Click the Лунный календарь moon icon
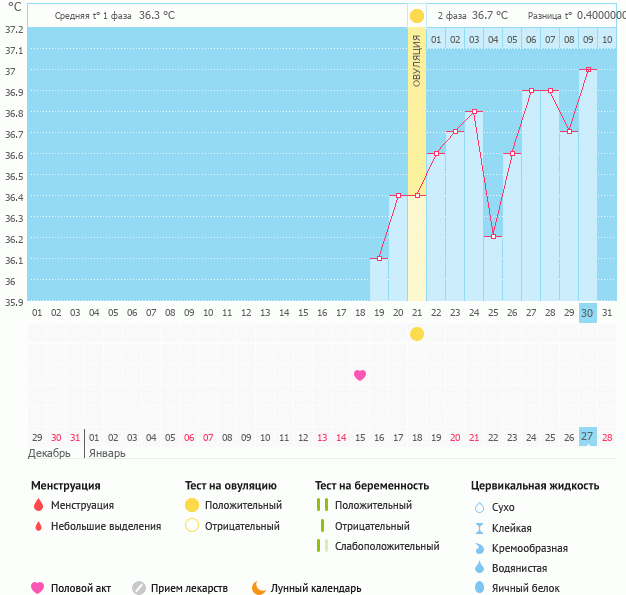Viewport: 626px width, 595px height. coord(259,588)
